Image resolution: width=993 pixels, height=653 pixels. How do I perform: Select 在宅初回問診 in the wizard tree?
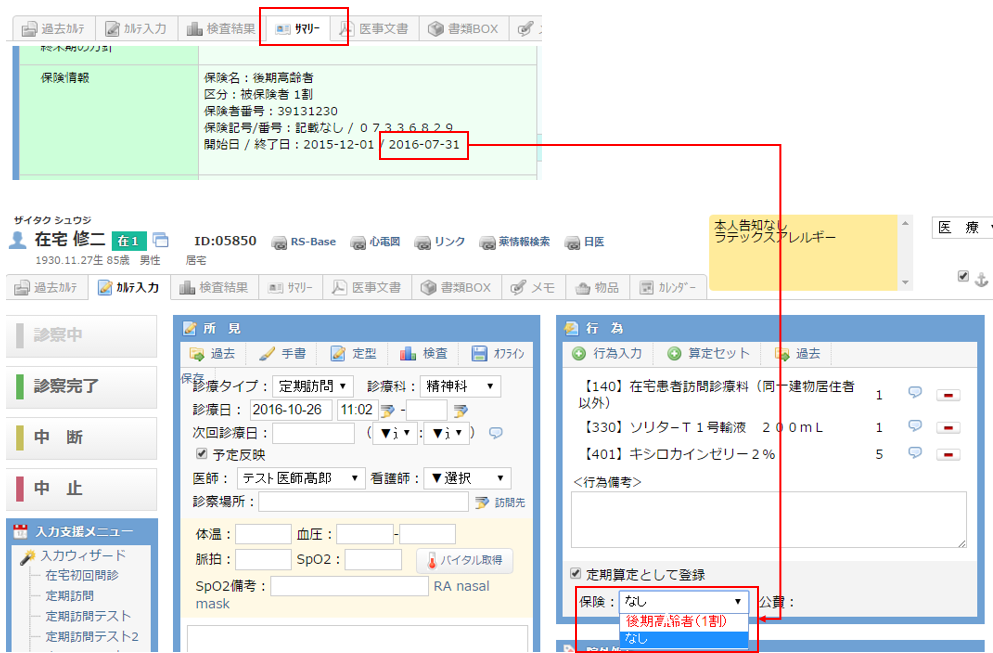coord(82,575)
